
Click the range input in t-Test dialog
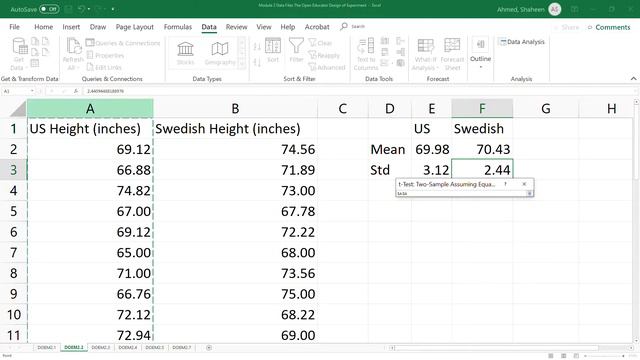pyautogui.click(x=461, y=193)
